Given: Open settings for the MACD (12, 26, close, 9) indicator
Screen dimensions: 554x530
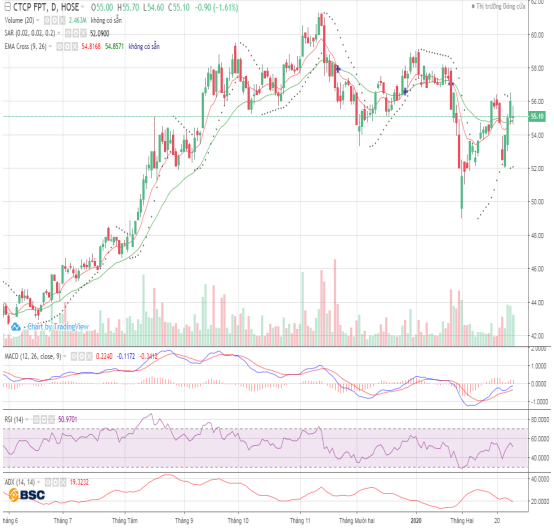Looking at the screenshot, I should click(x=81, y=357).
